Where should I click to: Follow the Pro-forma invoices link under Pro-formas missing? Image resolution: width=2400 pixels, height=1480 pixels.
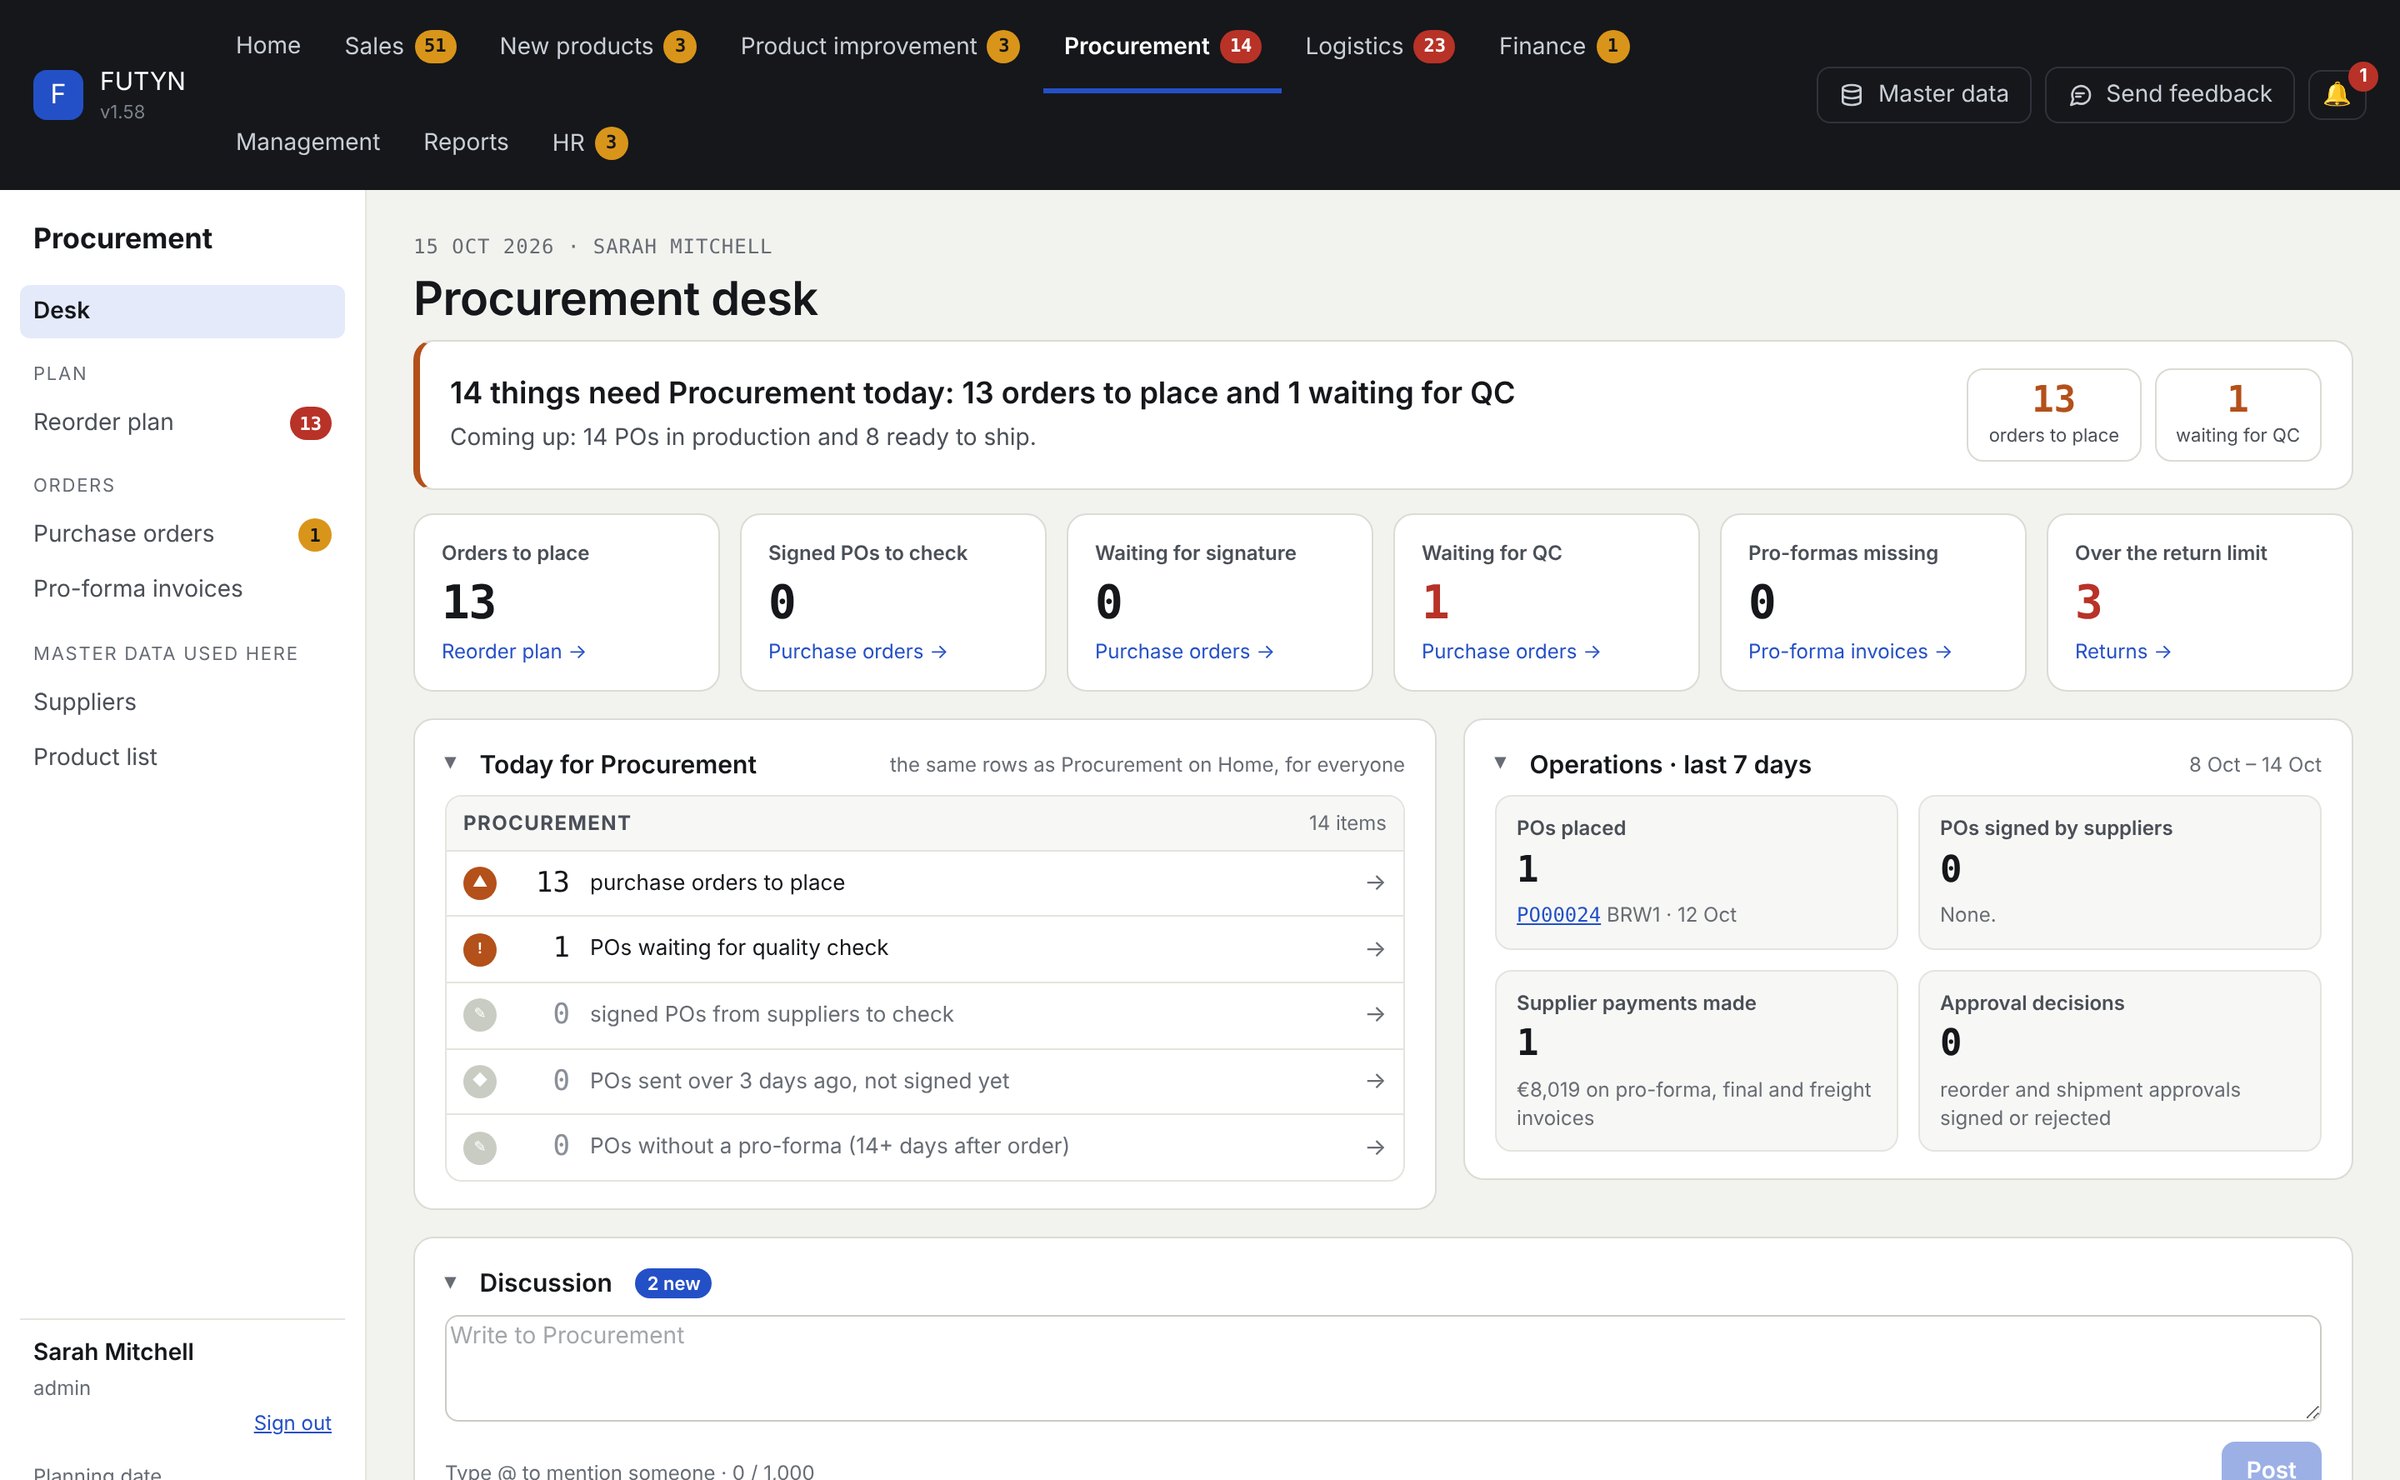(1850, 652)
